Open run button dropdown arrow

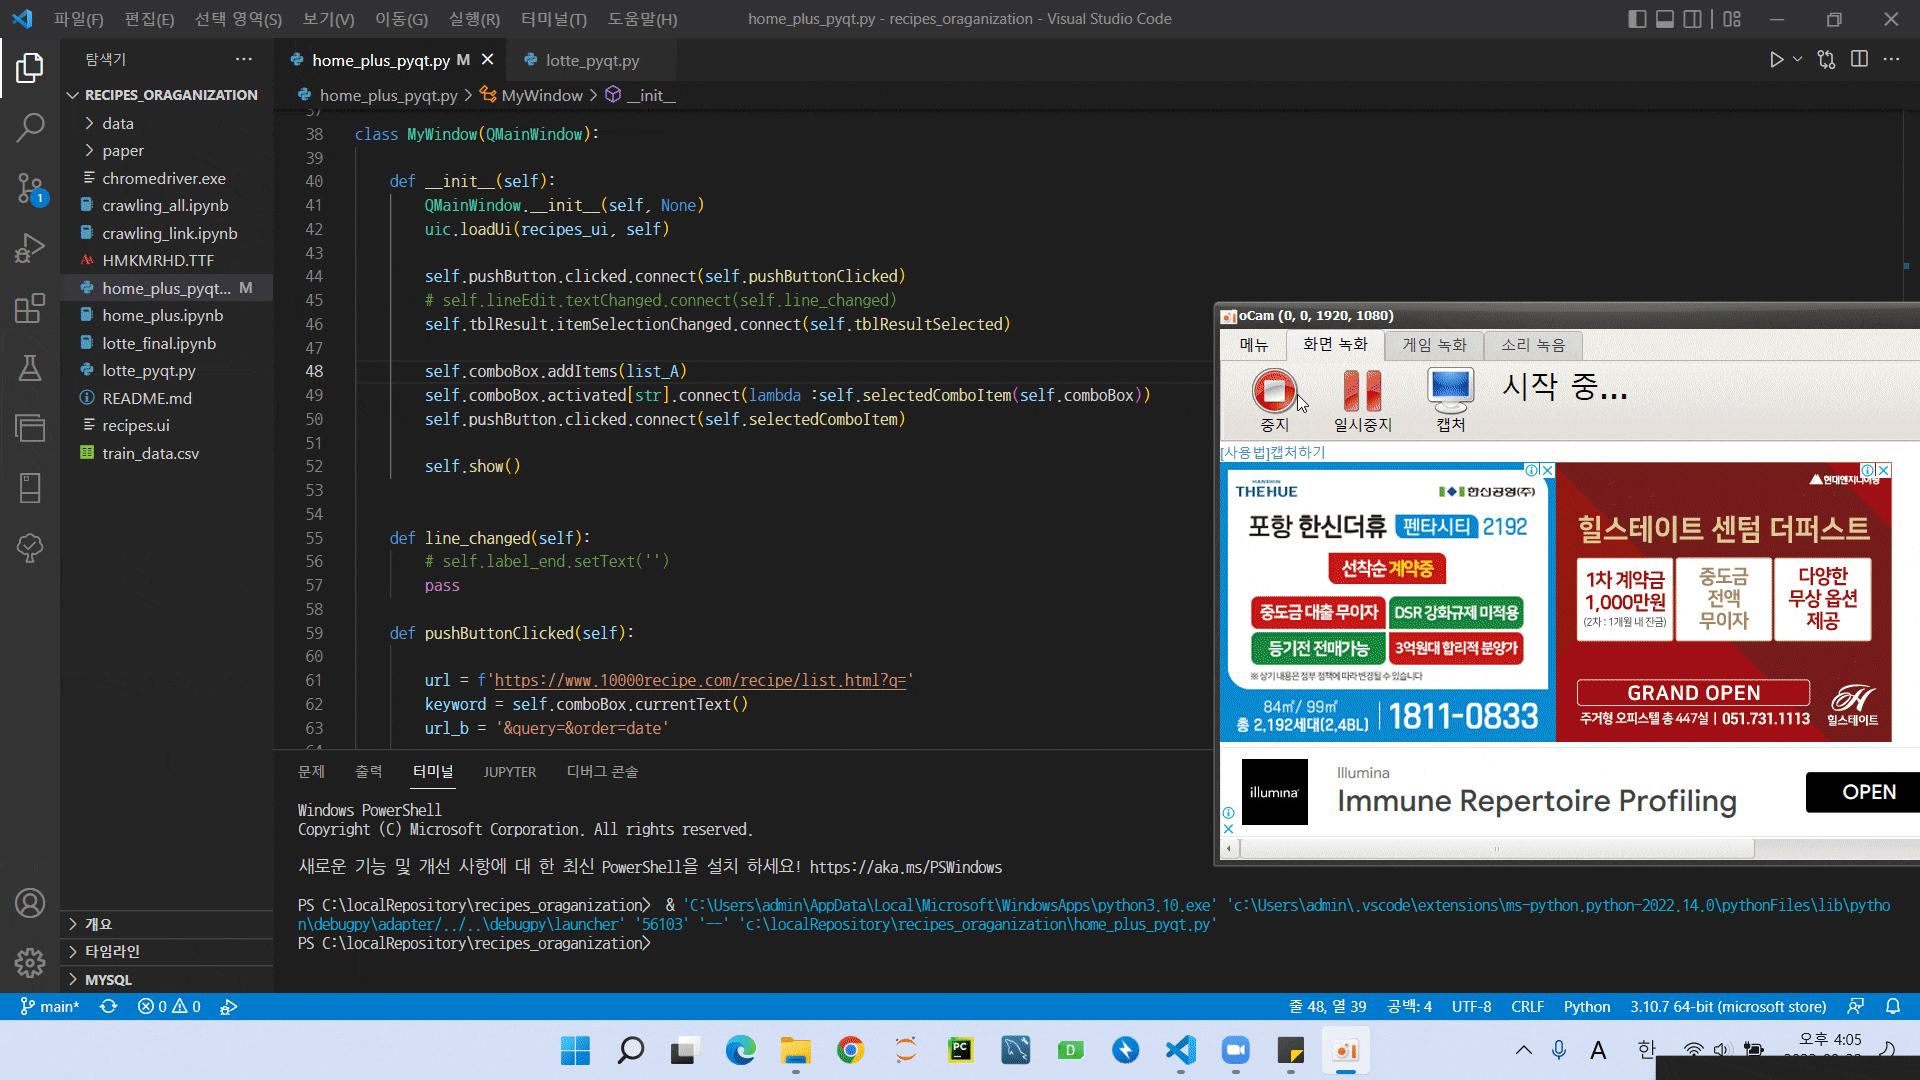(1798, 60)
